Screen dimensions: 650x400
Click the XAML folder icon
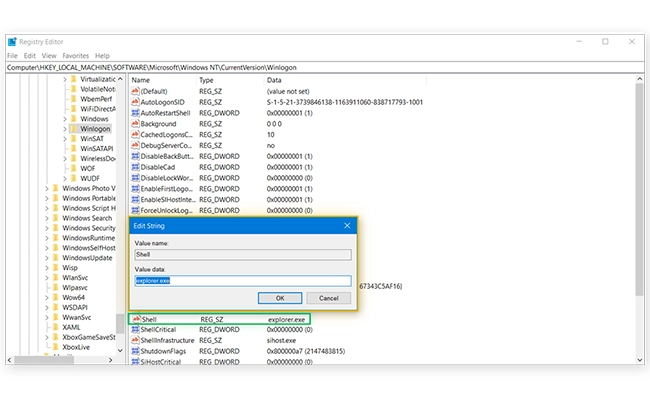56,327
